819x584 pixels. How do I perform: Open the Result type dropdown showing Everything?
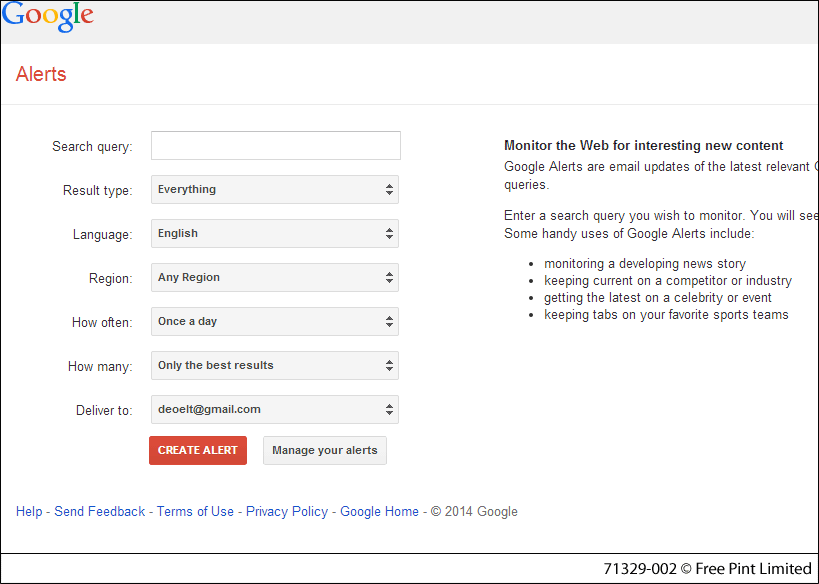(275, 190)
